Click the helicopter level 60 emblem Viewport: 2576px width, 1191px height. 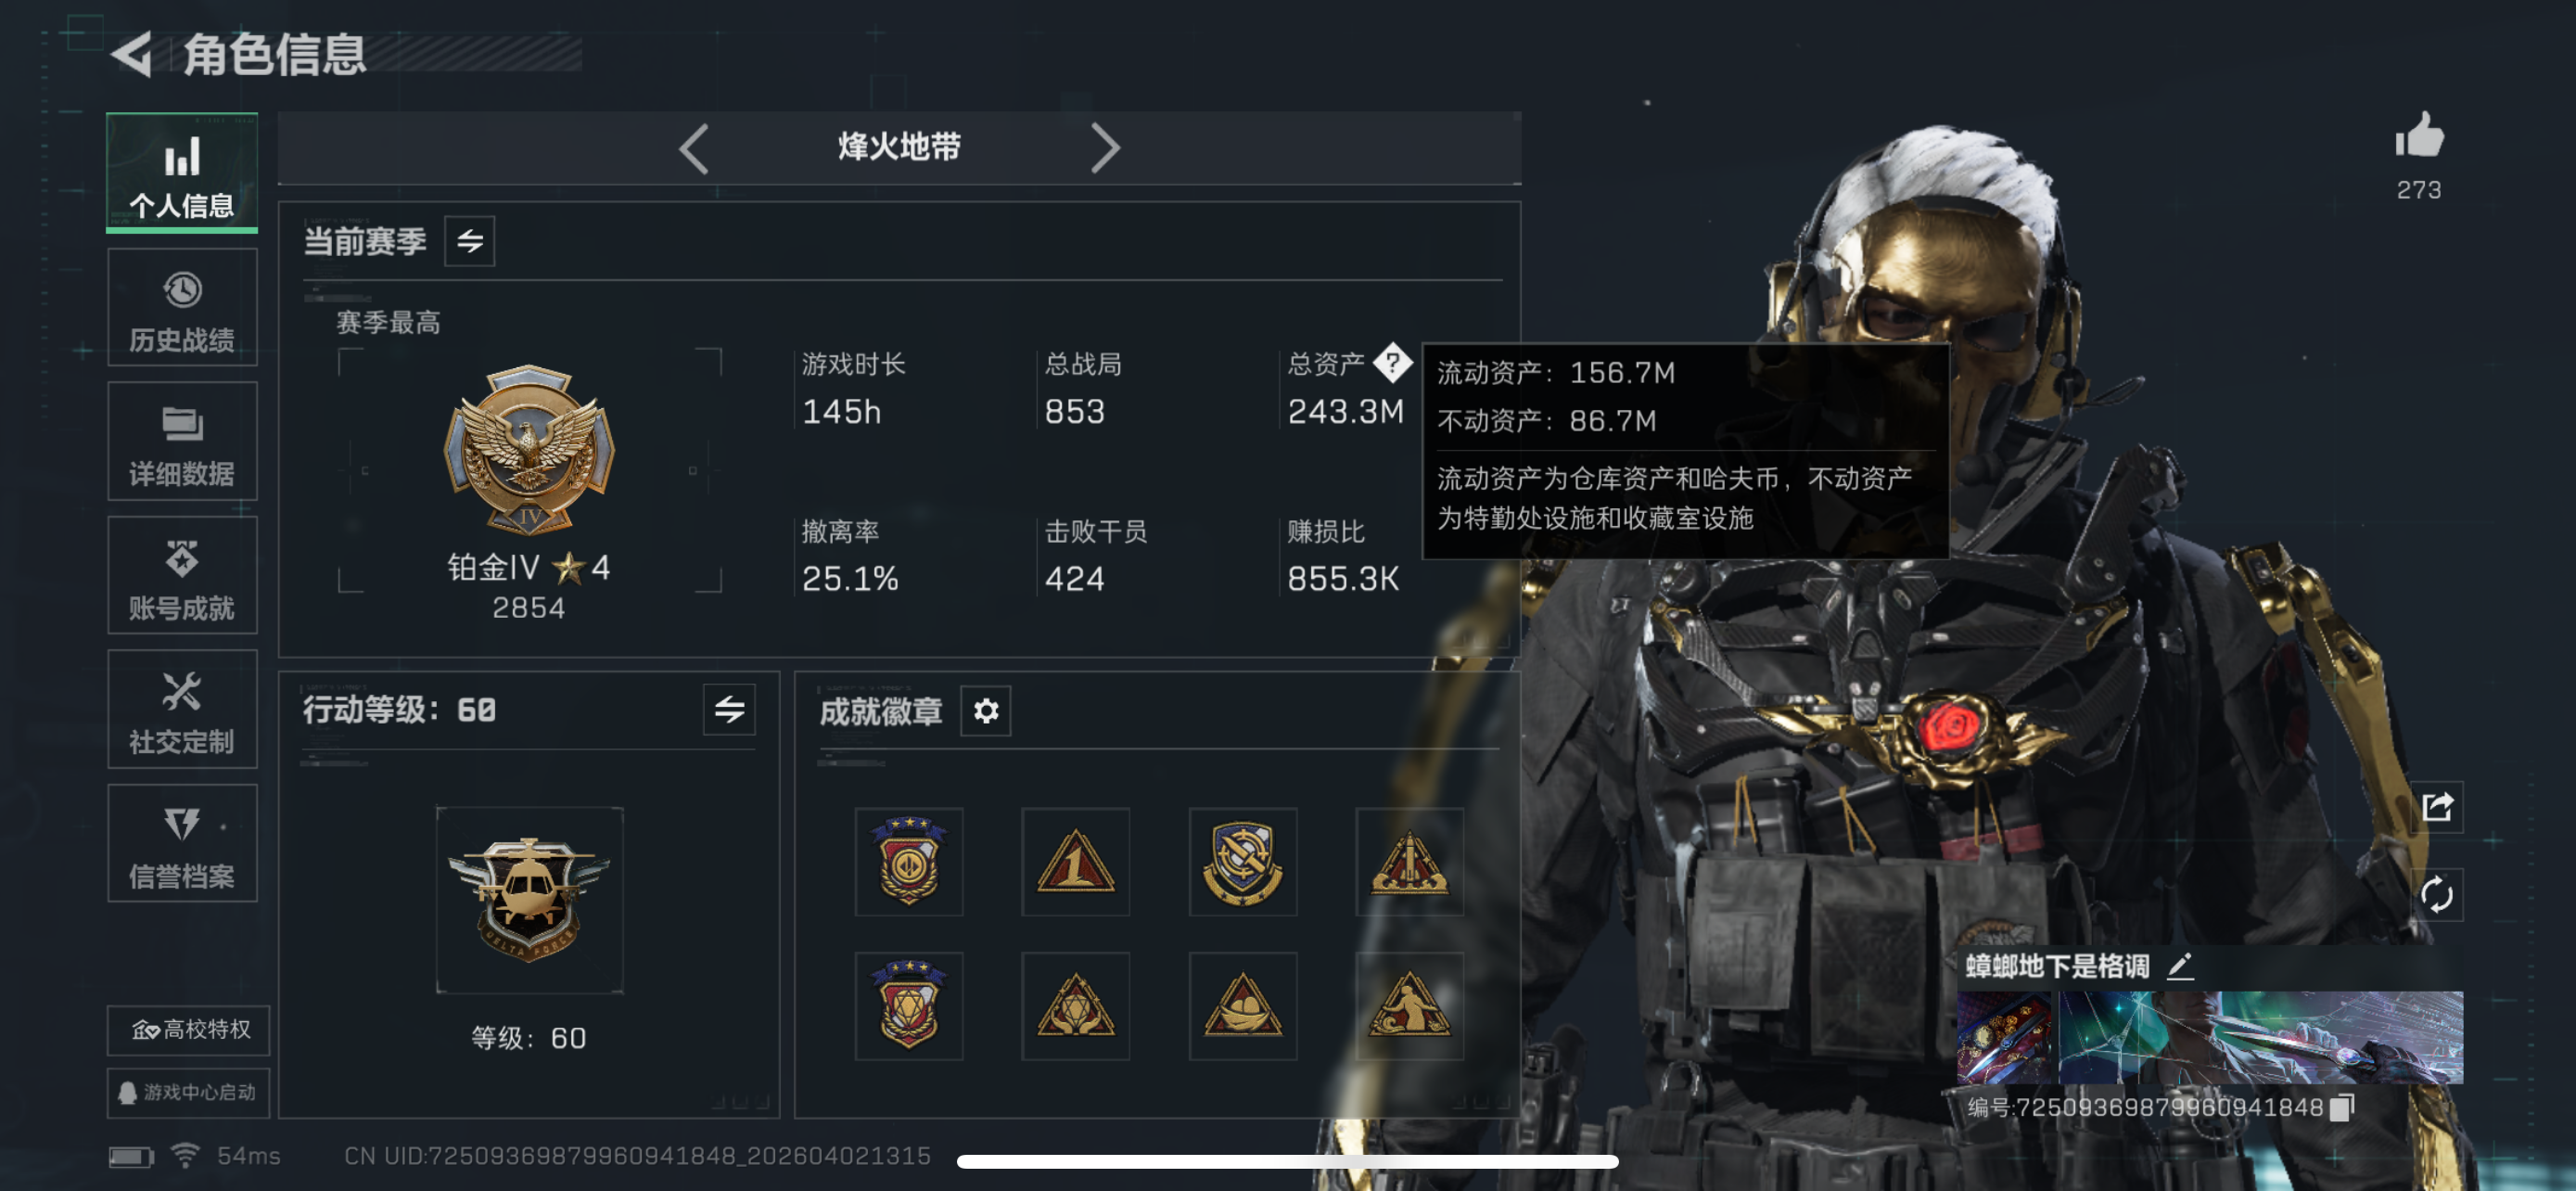530,900
